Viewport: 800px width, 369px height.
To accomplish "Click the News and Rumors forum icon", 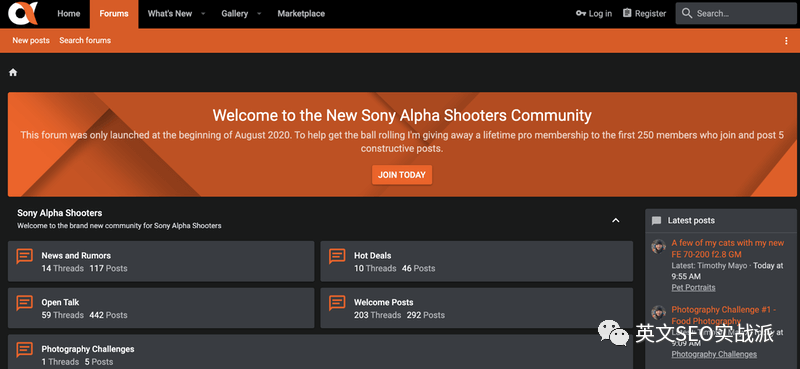I will point(24,256).
